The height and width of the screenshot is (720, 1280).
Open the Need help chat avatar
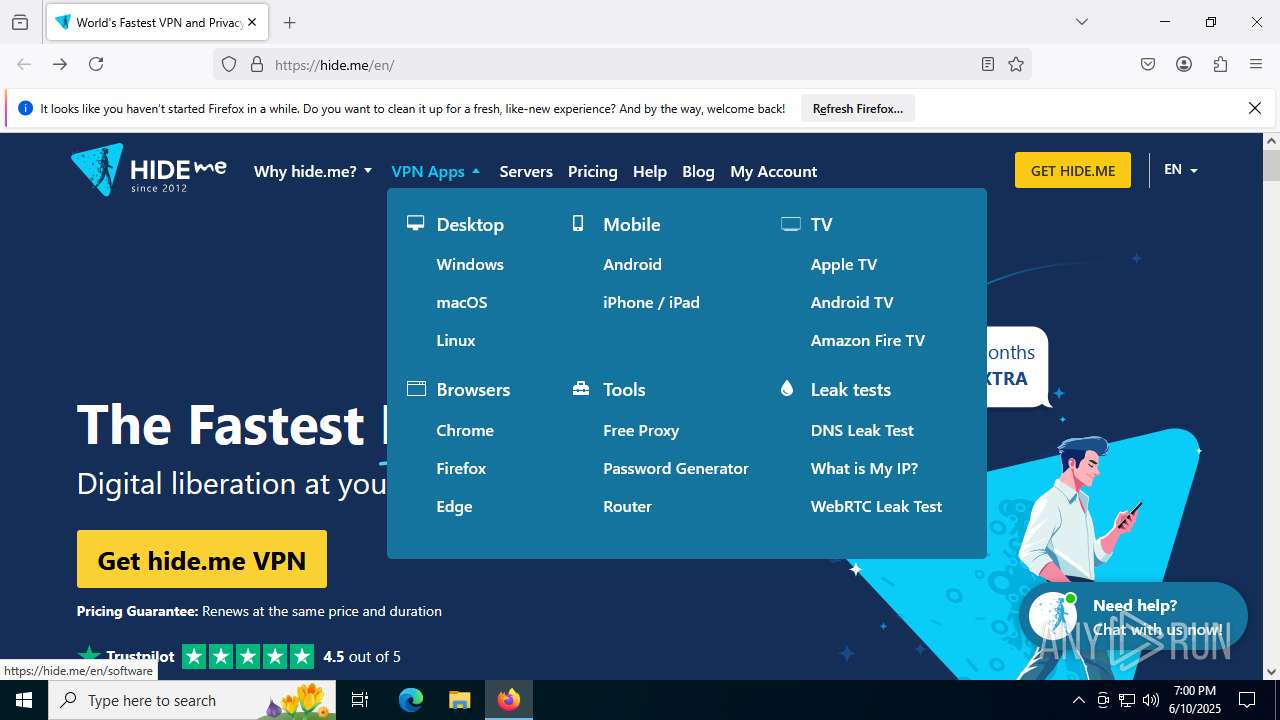point(1053,616)
